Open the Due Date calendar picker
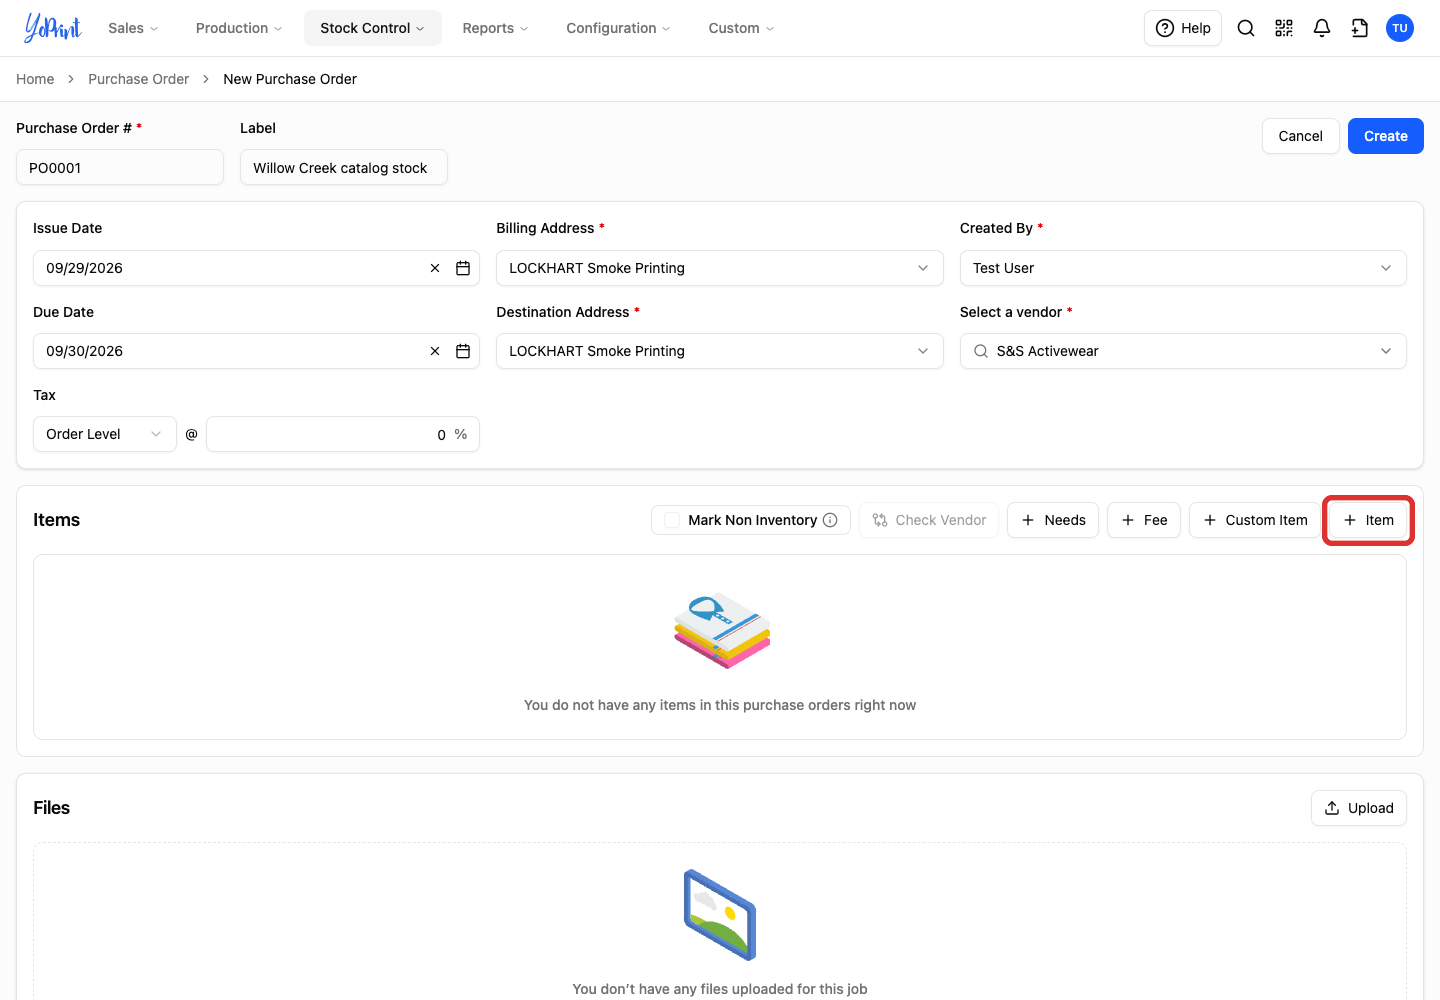This screenshot has width=1440, height=1000. point(463,351)
